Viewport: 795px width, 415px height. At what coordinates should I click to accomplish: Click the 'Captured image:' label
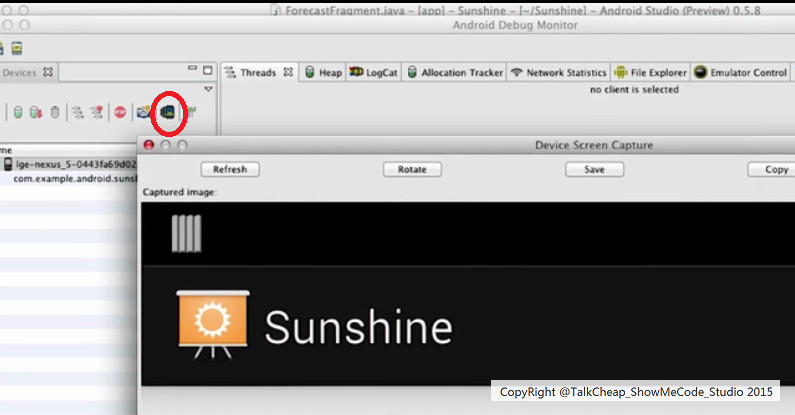[179, 192]
